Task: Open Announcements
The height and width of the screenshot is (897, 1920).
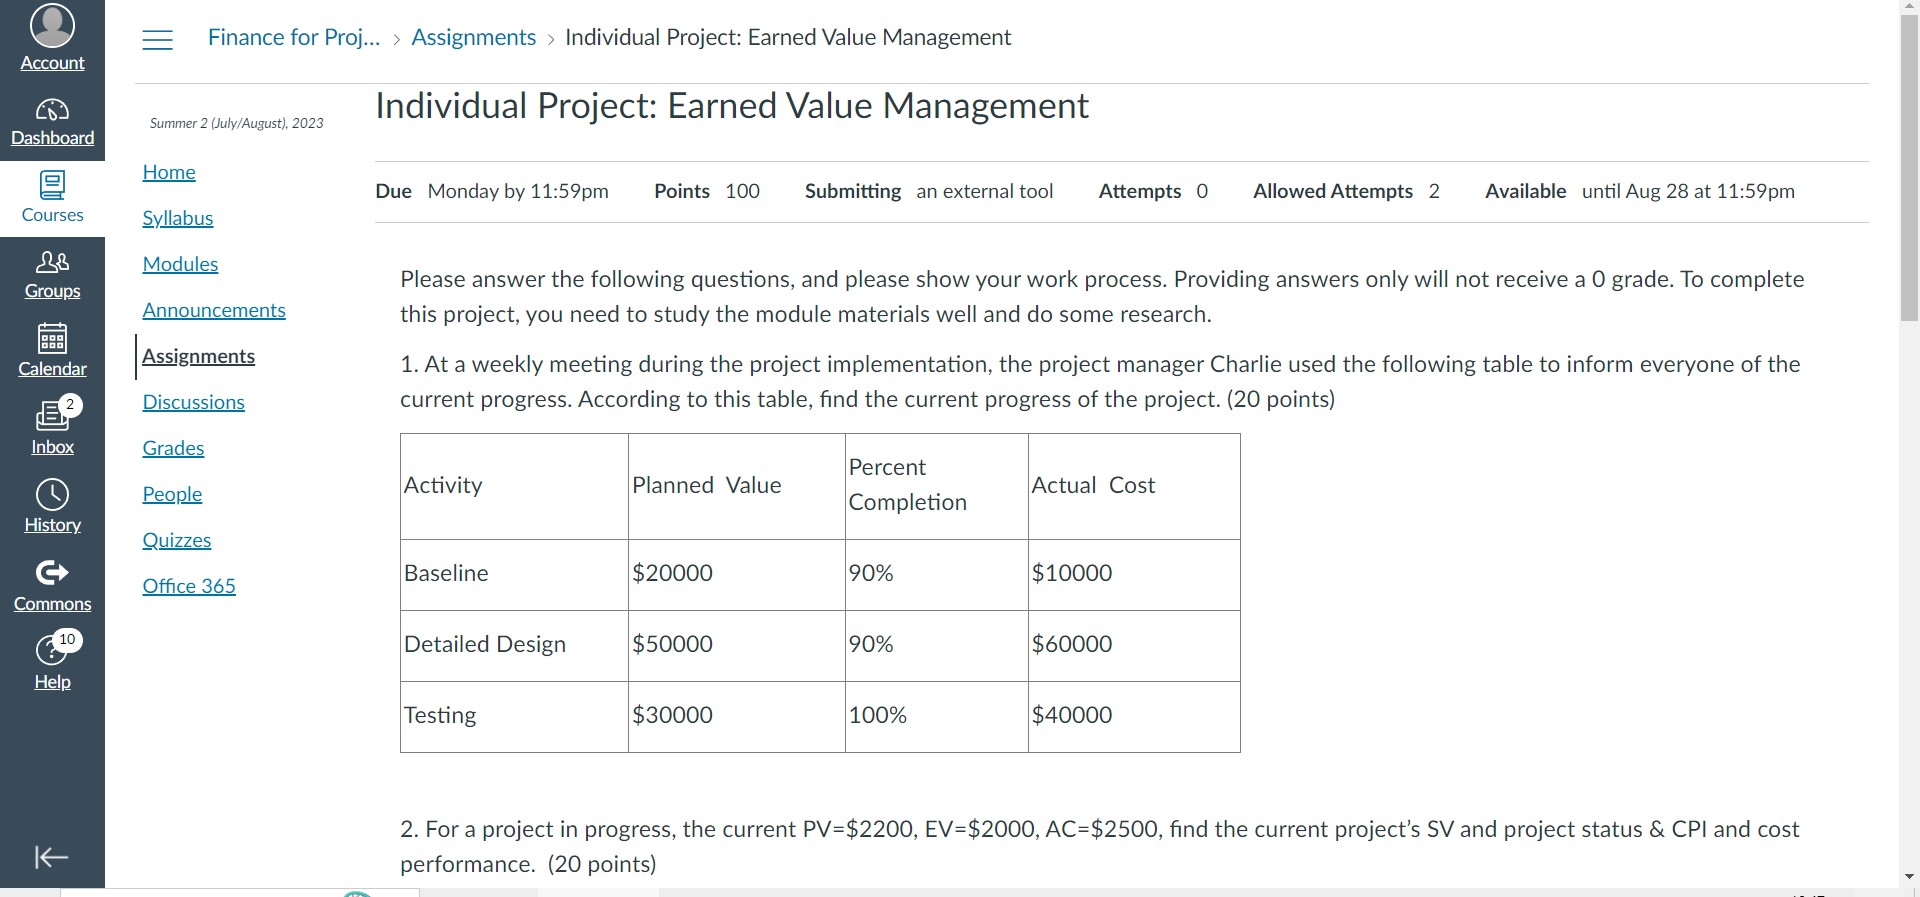Action: [x=214, y=310]
